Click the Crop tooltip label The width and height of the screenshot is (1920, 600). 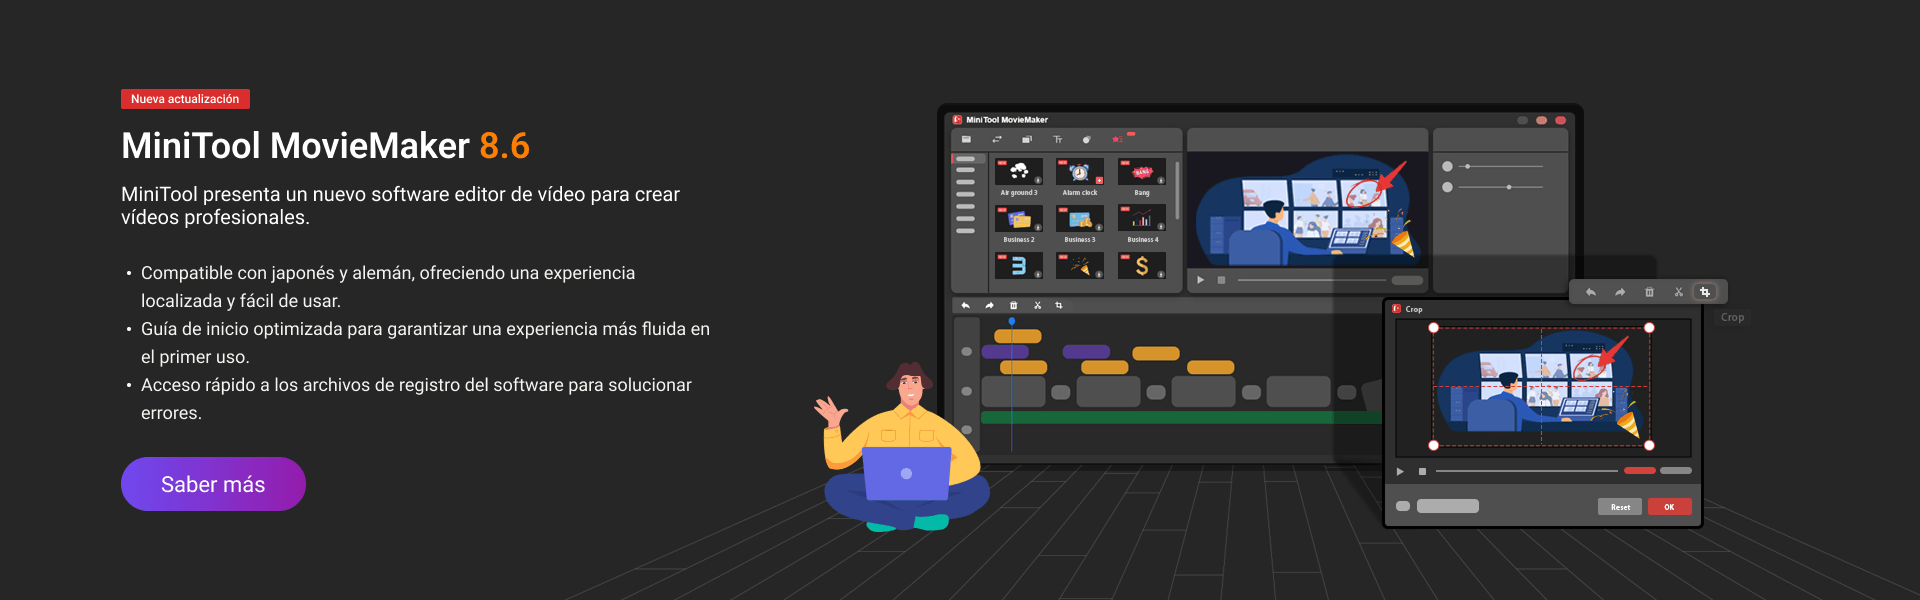click(1732, 317)
